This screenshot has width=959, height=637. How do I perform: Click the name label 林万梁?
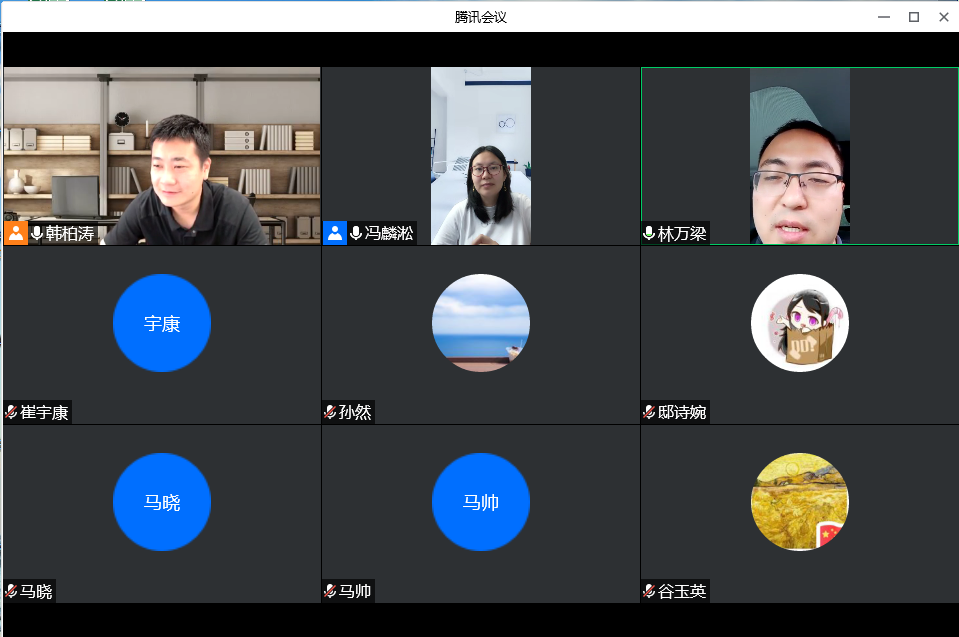click(682, 234)
